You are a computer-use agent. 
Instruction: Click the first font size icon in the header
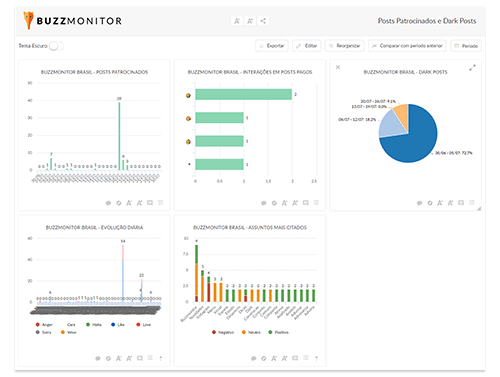(x=237, y=21)
